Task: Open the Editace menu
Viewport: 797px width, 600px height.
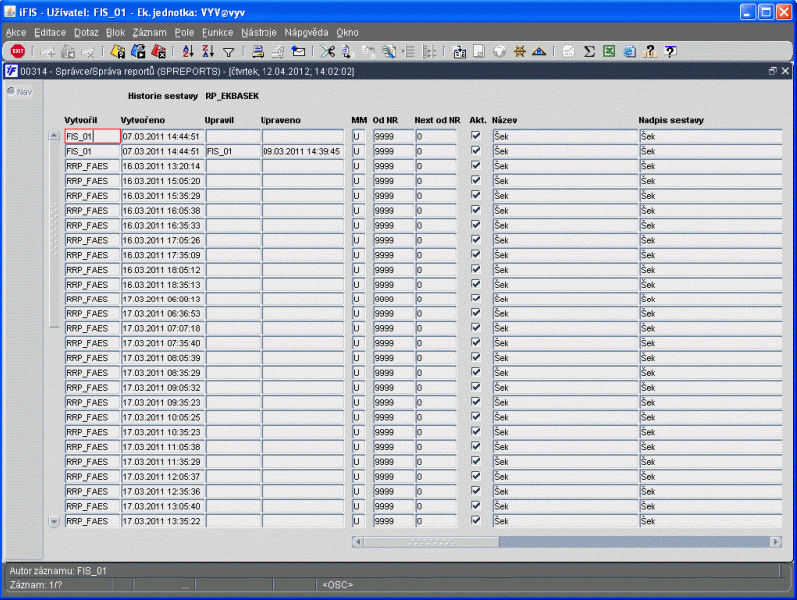Action: click(x=50, y=33)
